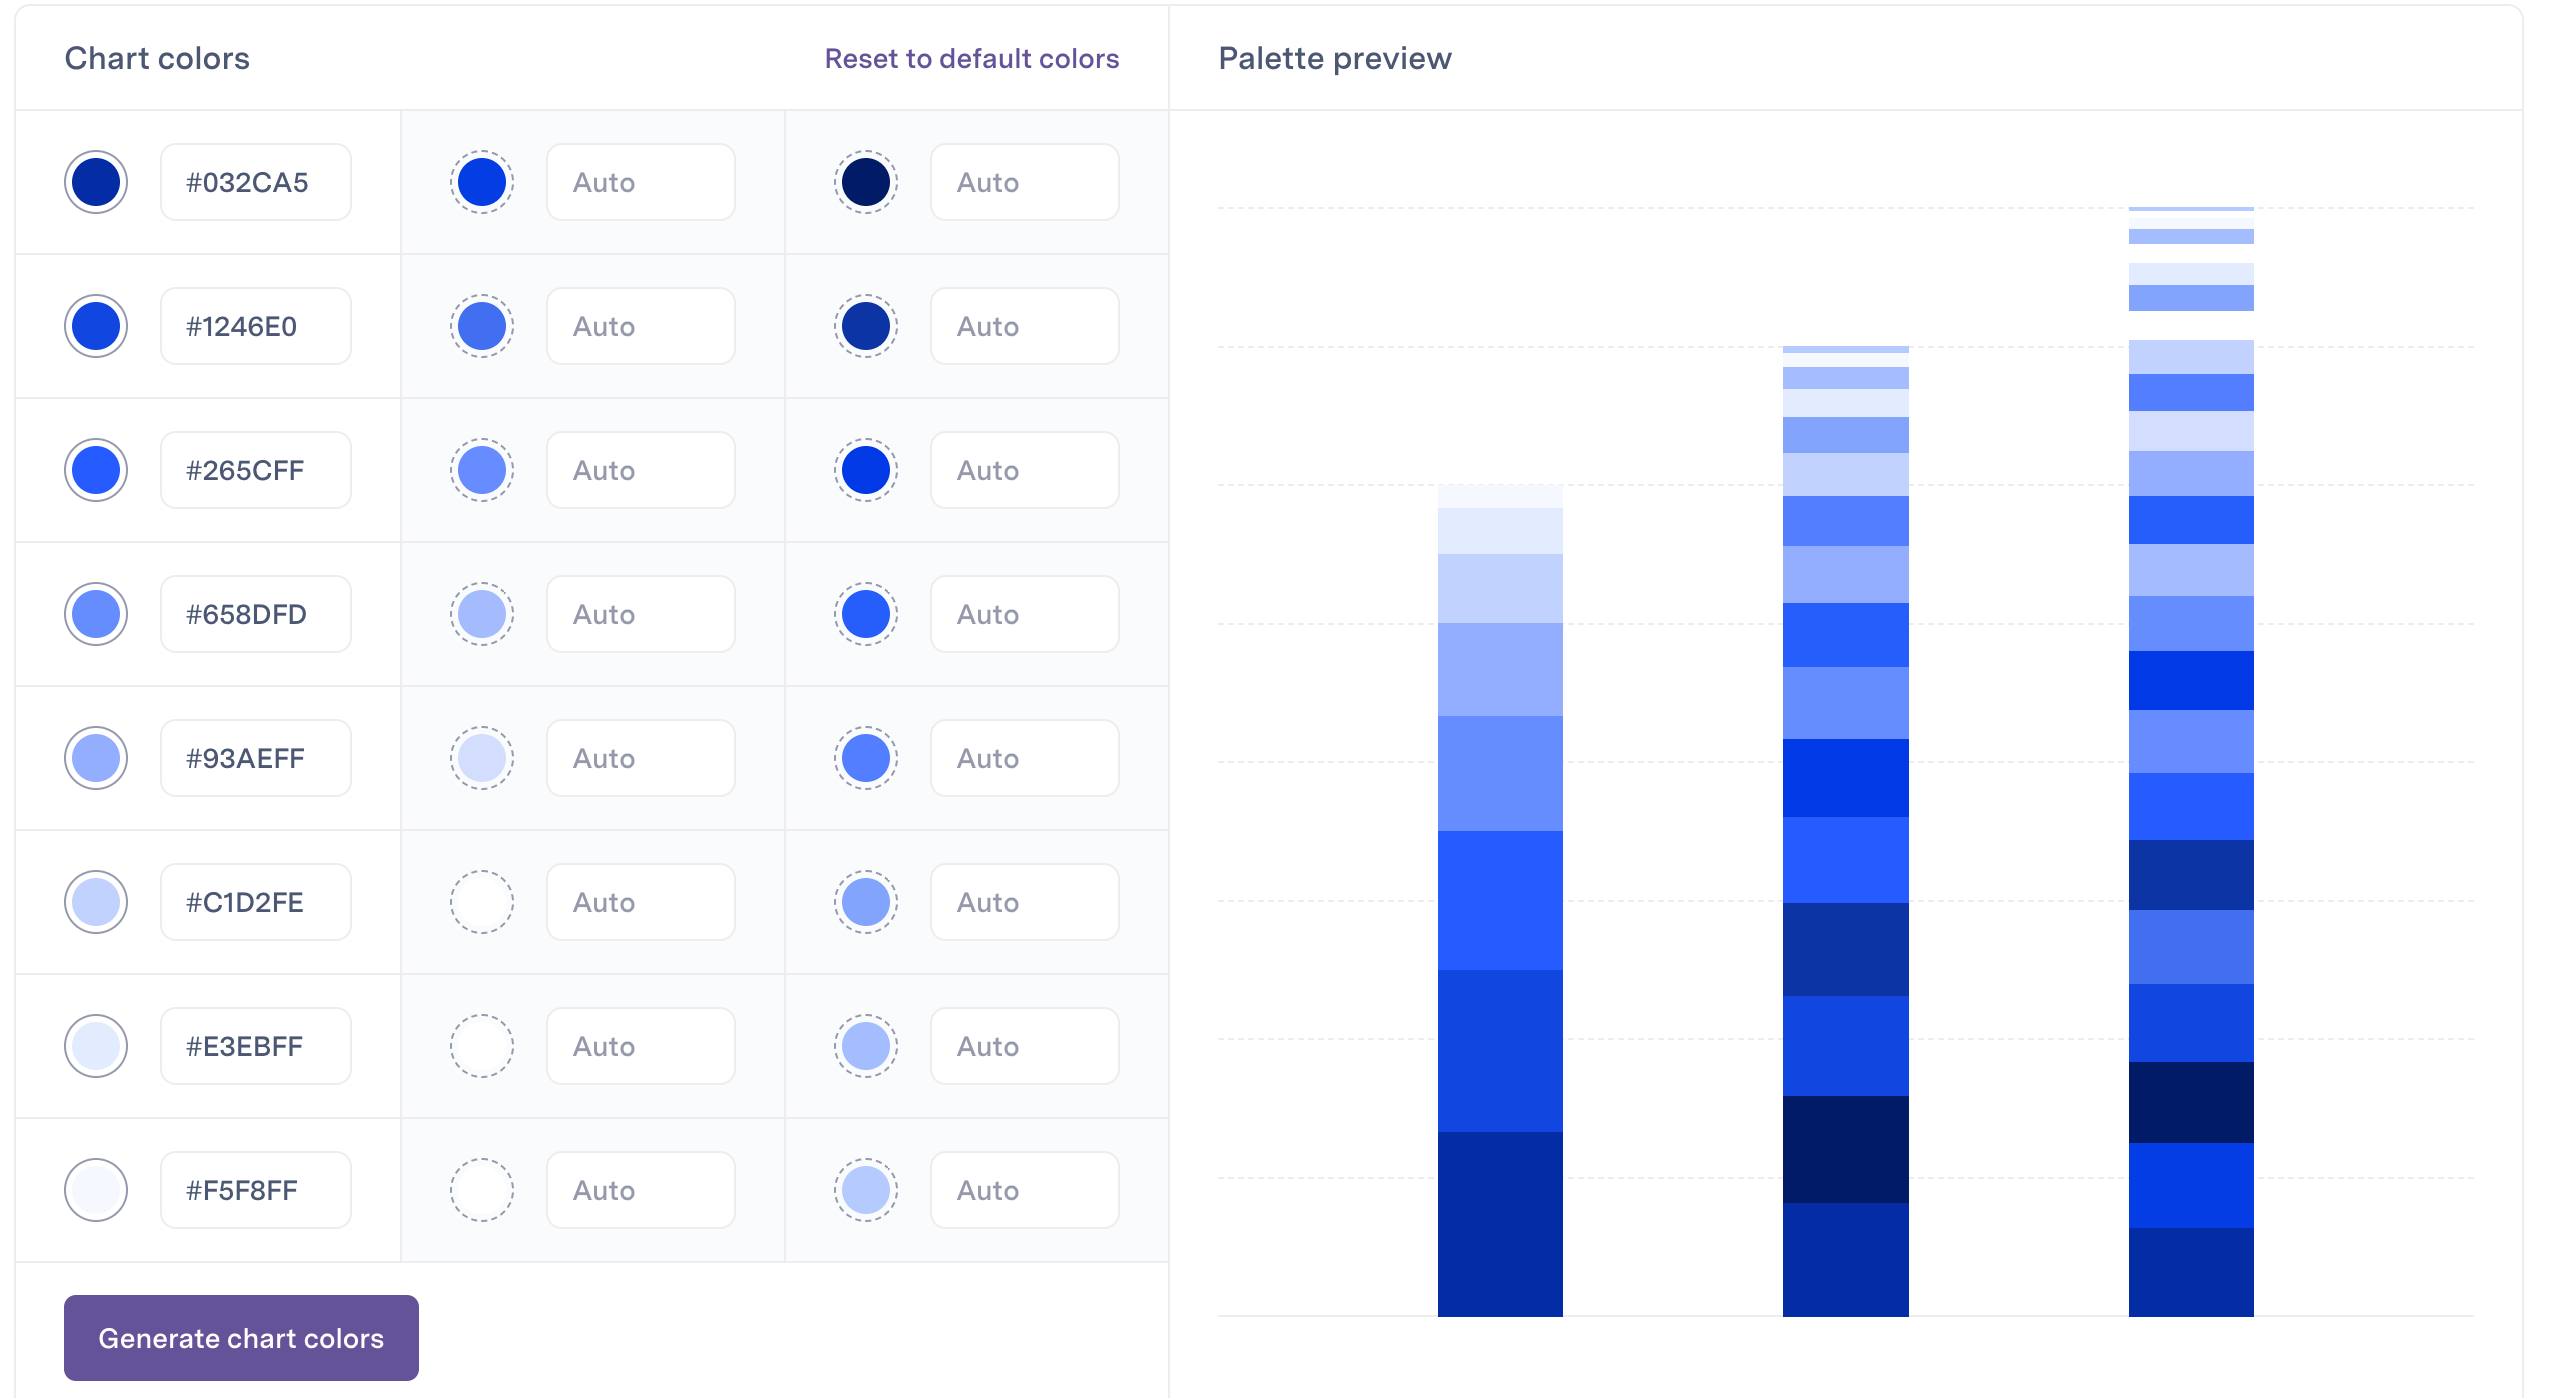Click the Auto input beside #658DFD swatch
The width and height of the screenshot is (2550, 1398).
[640, 614]
